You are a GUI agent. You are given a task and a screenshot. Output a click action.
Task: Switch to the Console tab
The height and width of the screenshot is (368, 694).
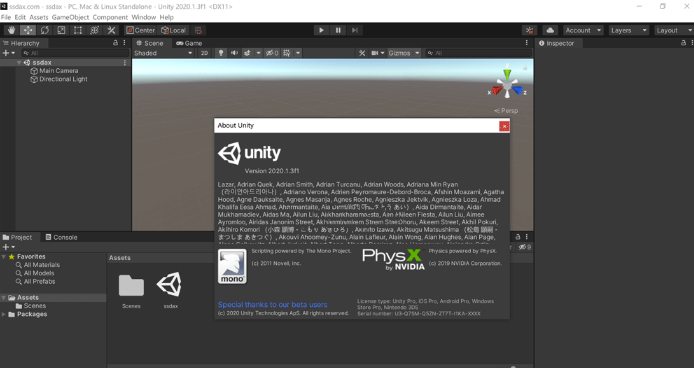[61, 237]
